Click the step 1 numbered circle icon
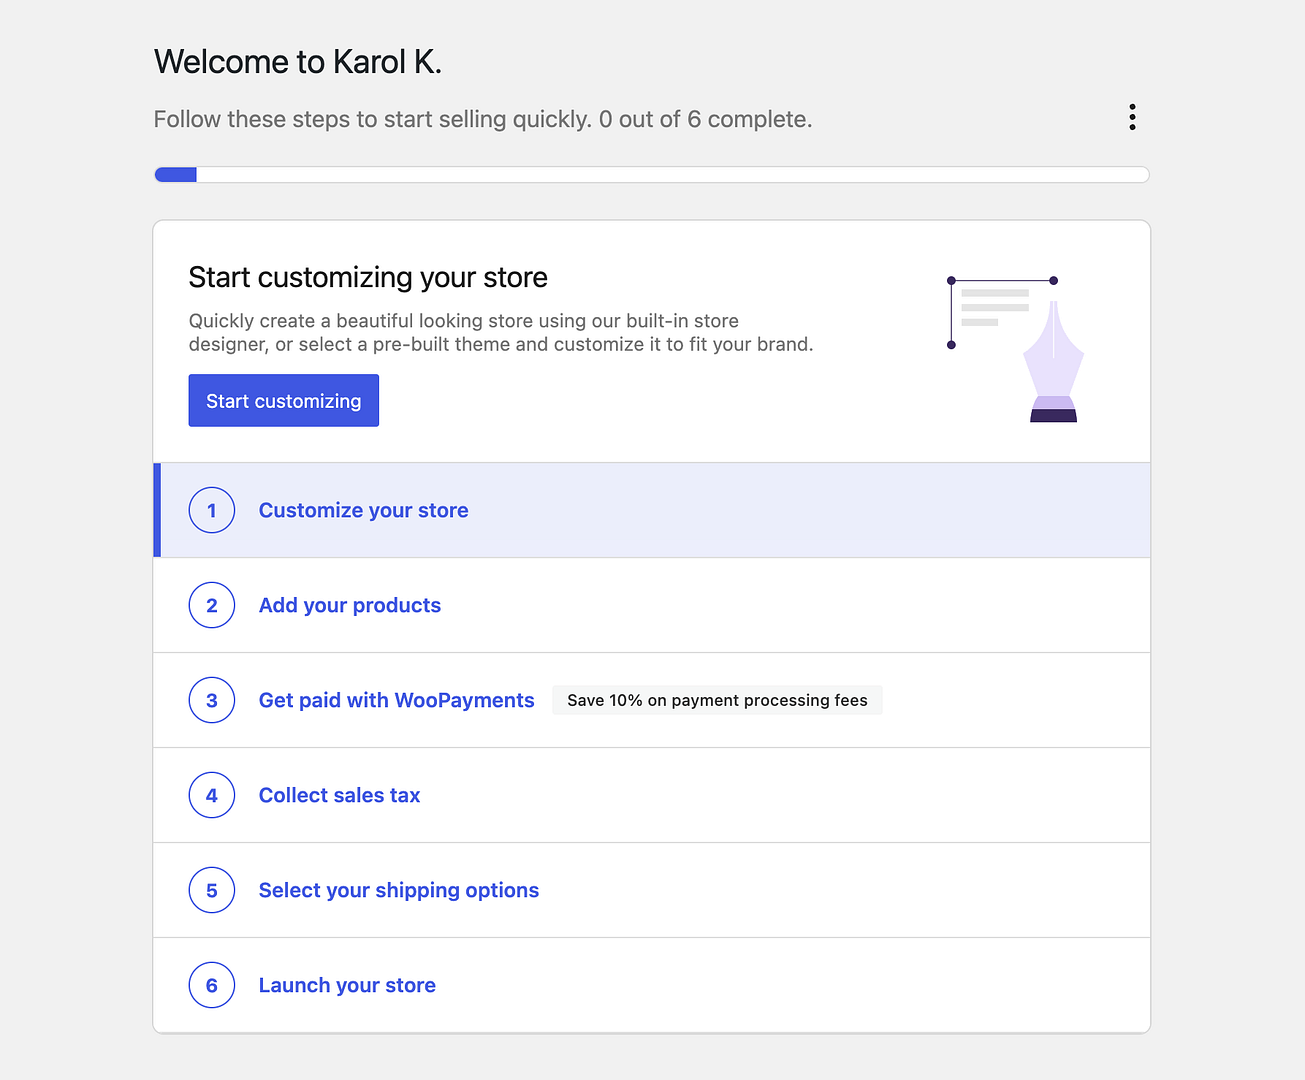 click(211, 510)
